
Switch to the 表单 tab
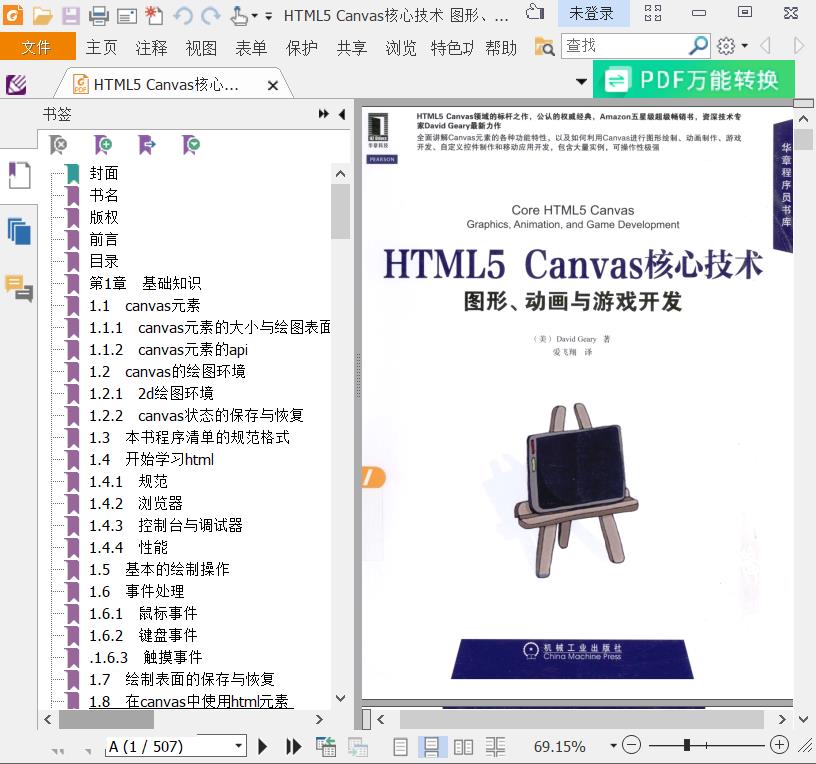pos(251,47)
